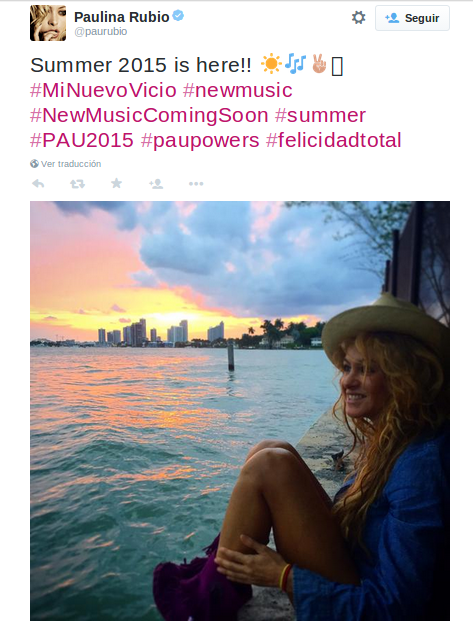
Task: Open the three-dots more options menu
Action: pos(196,184)
